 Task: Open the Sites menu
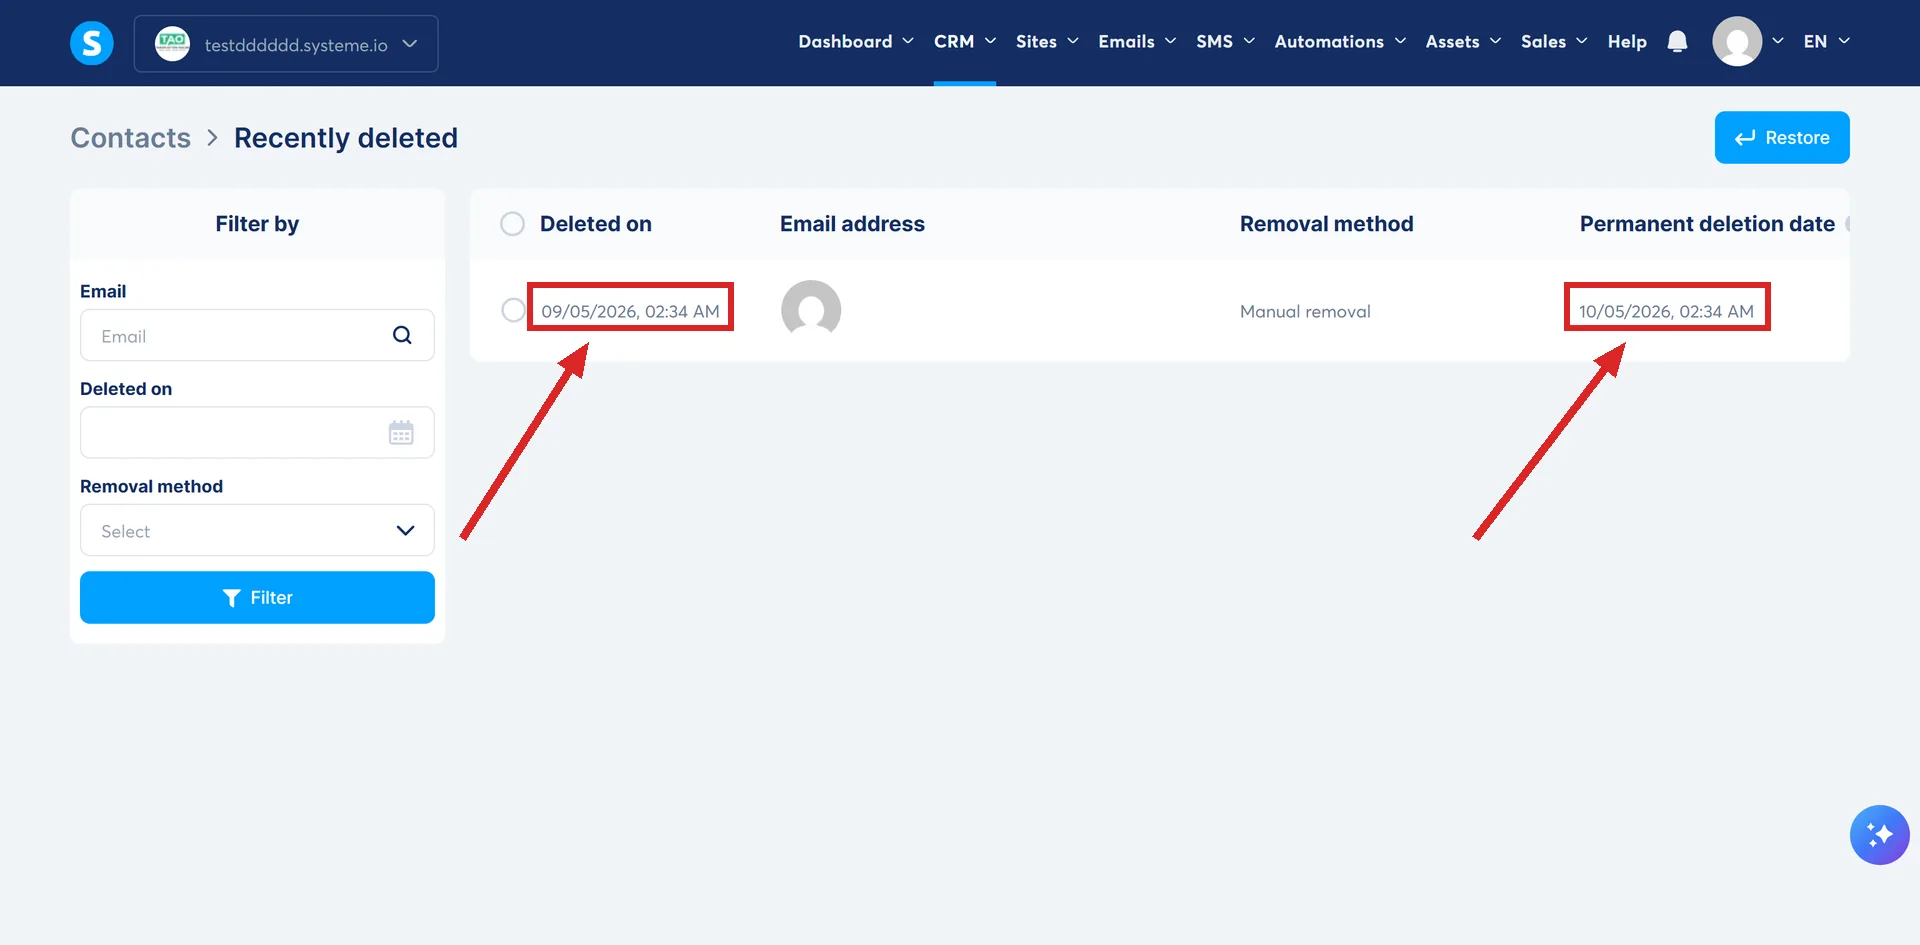(1047, 42)
